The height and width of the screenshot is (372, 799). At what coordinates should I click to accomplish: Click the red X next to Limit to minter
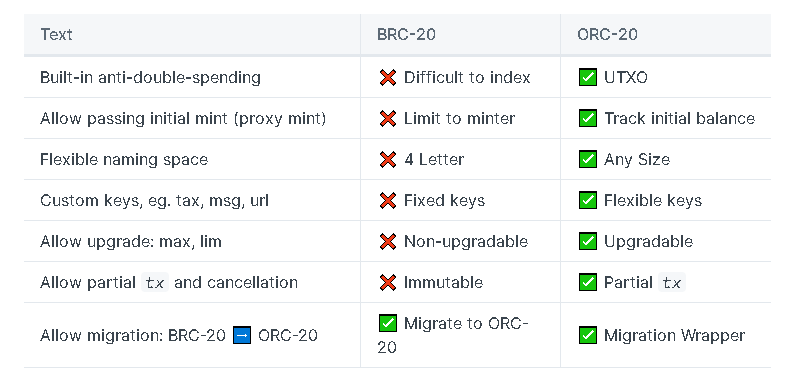388,119
